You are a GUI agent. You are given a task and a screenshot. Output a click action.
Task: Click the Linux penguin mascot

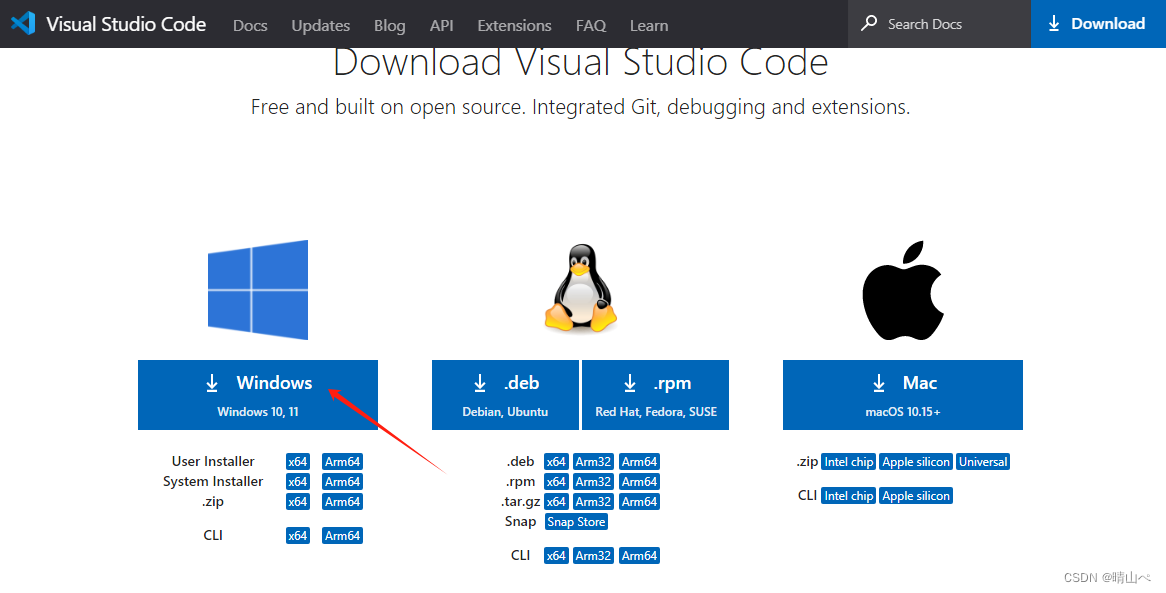point(581,289)
